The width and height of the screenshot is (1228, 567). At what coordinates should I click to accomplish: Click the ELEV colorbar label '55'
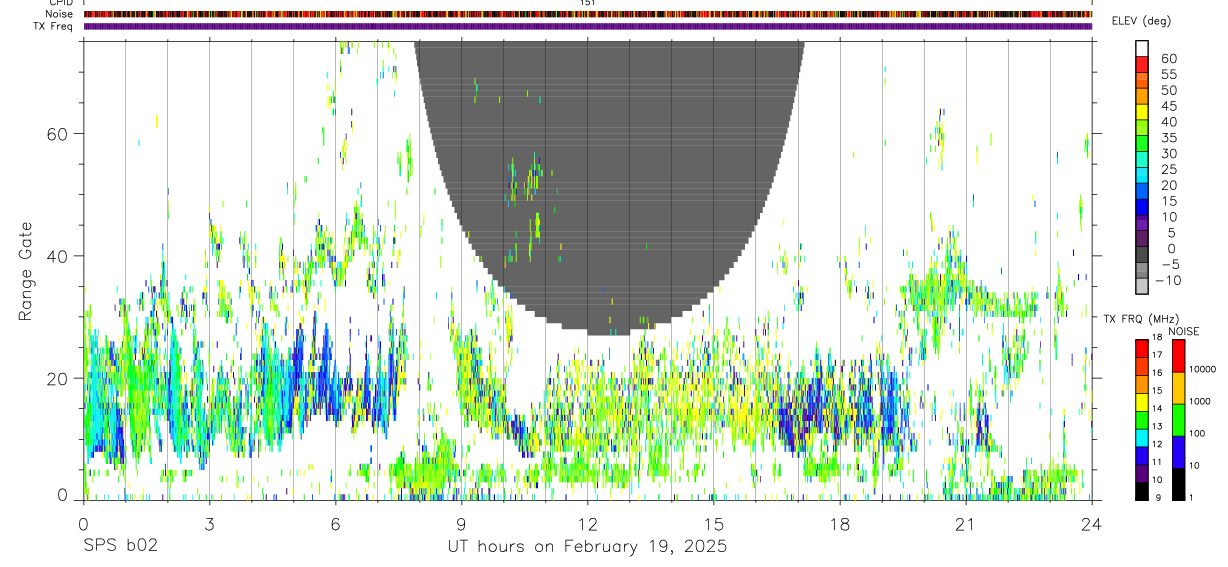pyautogui.click(x=1168, y=75)
